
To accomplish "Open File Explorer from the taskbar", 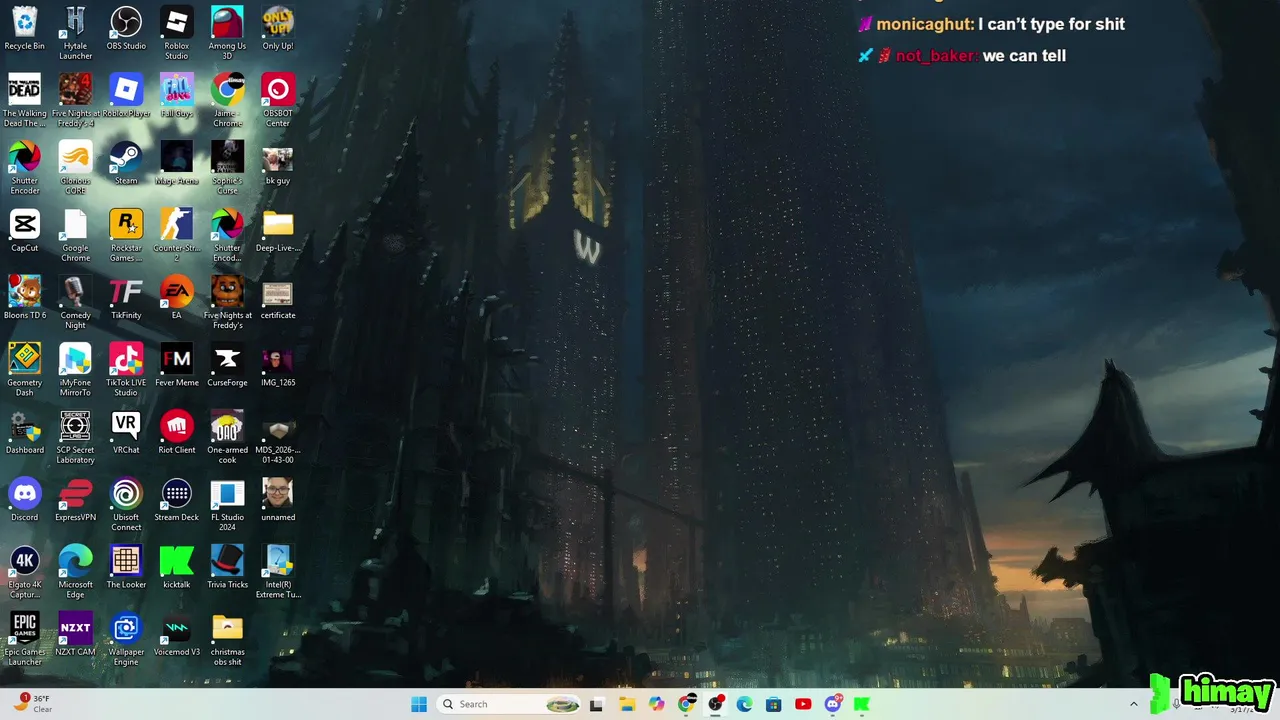I will point(627,704).
